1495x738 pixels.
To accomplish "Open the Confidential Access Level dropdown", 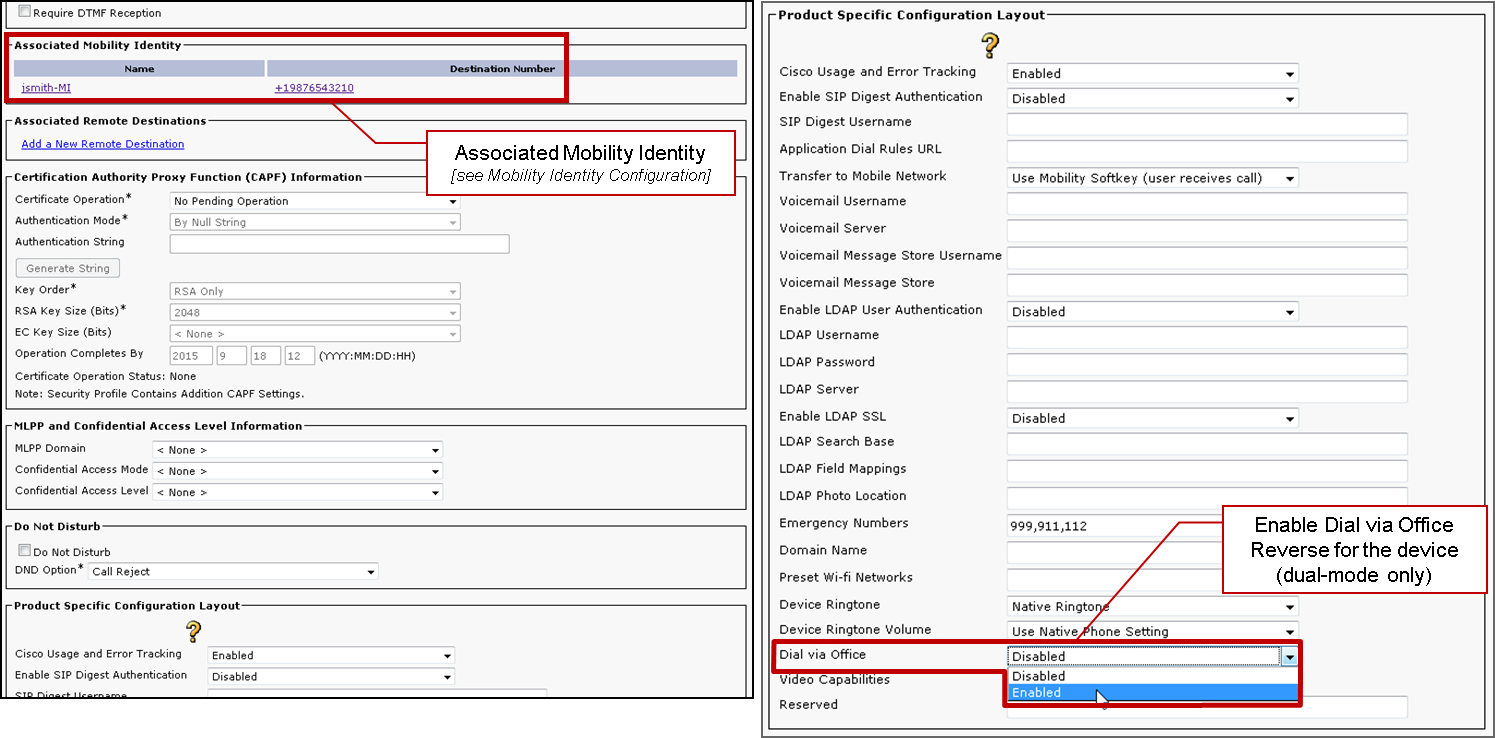I will pyautogui.click(x=298, y=492).
